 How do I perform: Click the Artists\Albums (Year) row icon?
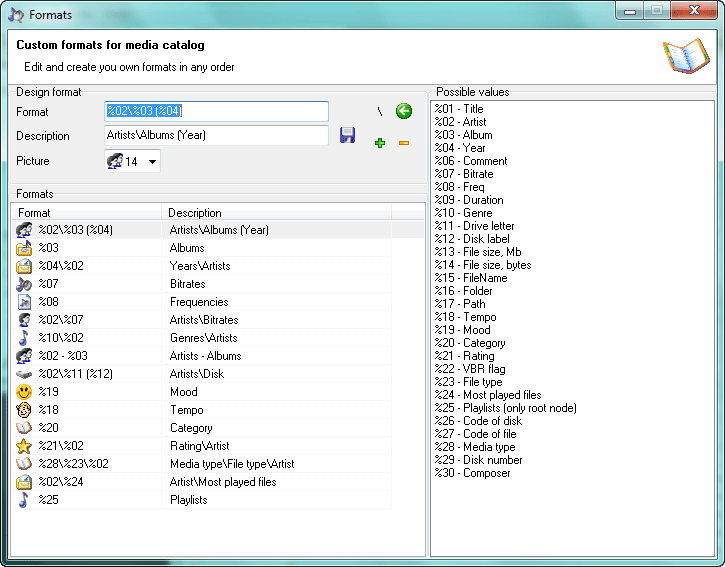click(x=24, y=230)
